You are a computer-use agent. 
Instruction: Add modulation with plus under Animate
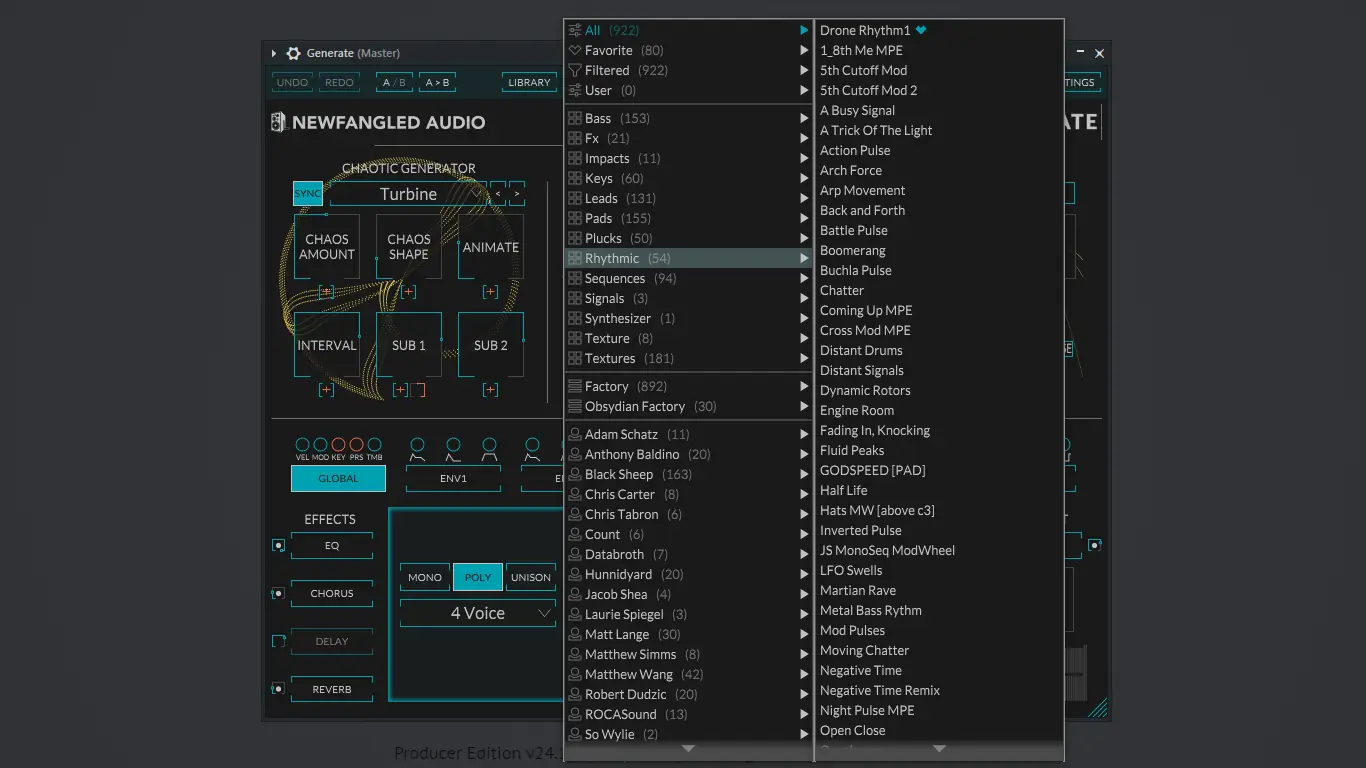click(490, 292)
